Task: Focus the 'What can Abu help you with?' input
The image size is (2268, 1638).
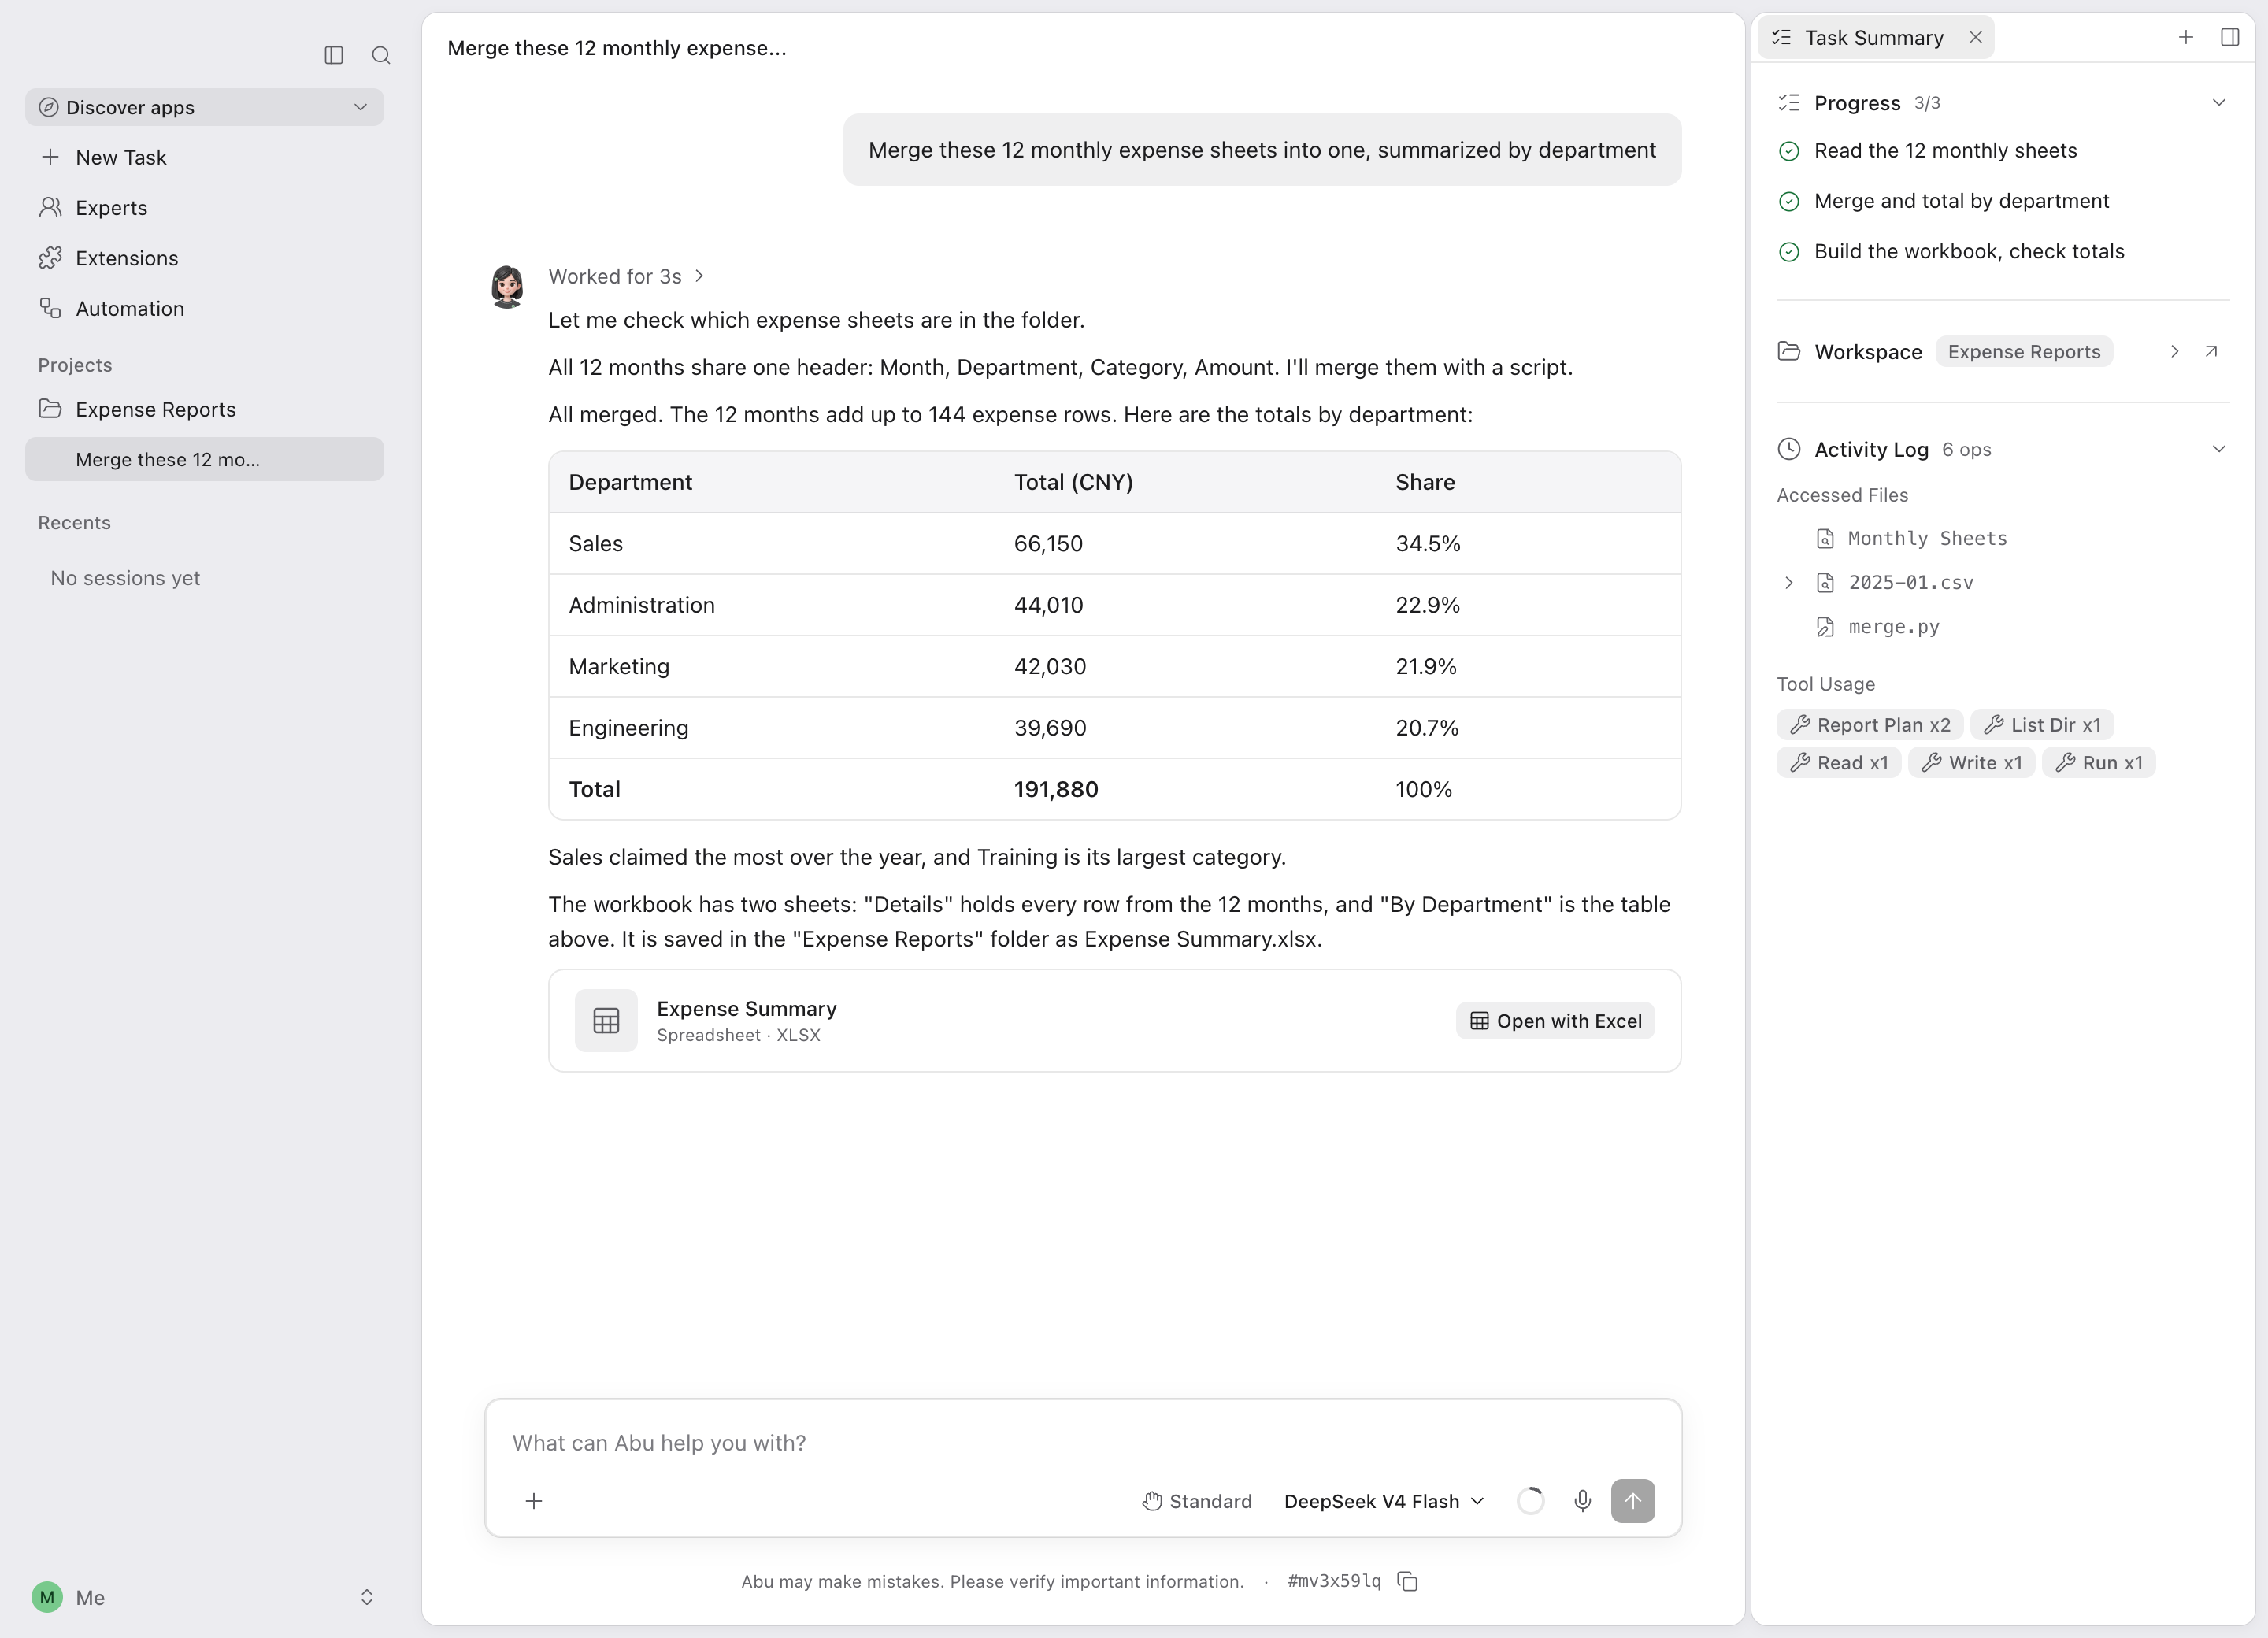Action: click(x=1083, y=1442)
